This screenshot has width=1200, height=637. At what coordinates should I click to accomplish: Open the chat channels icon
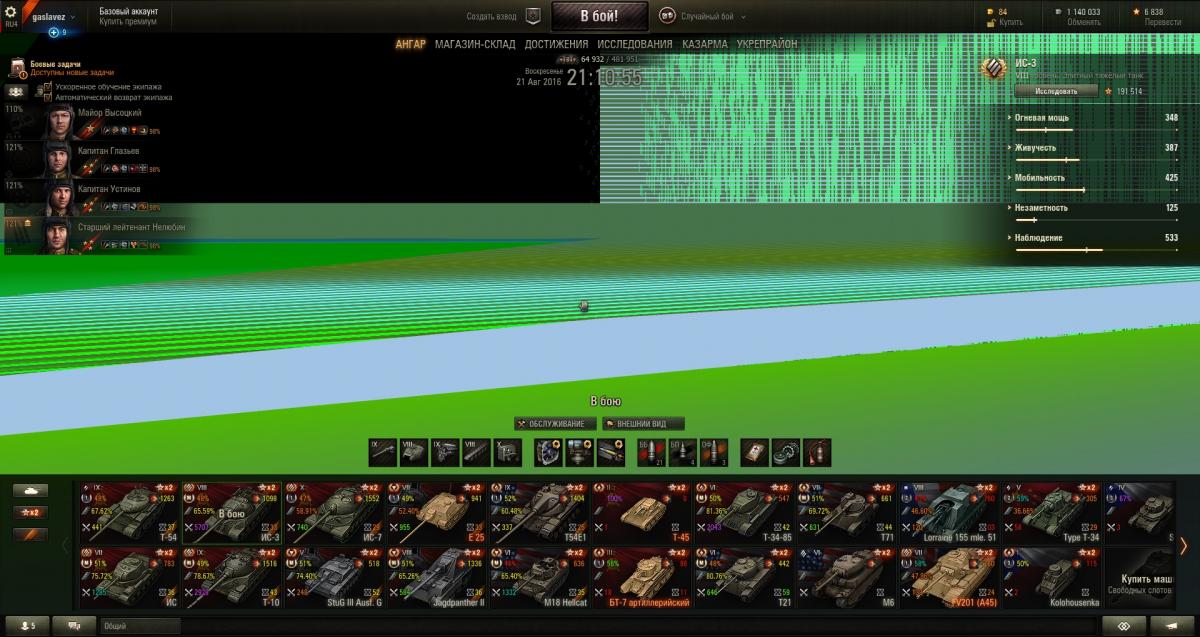(x=74, y=626)
